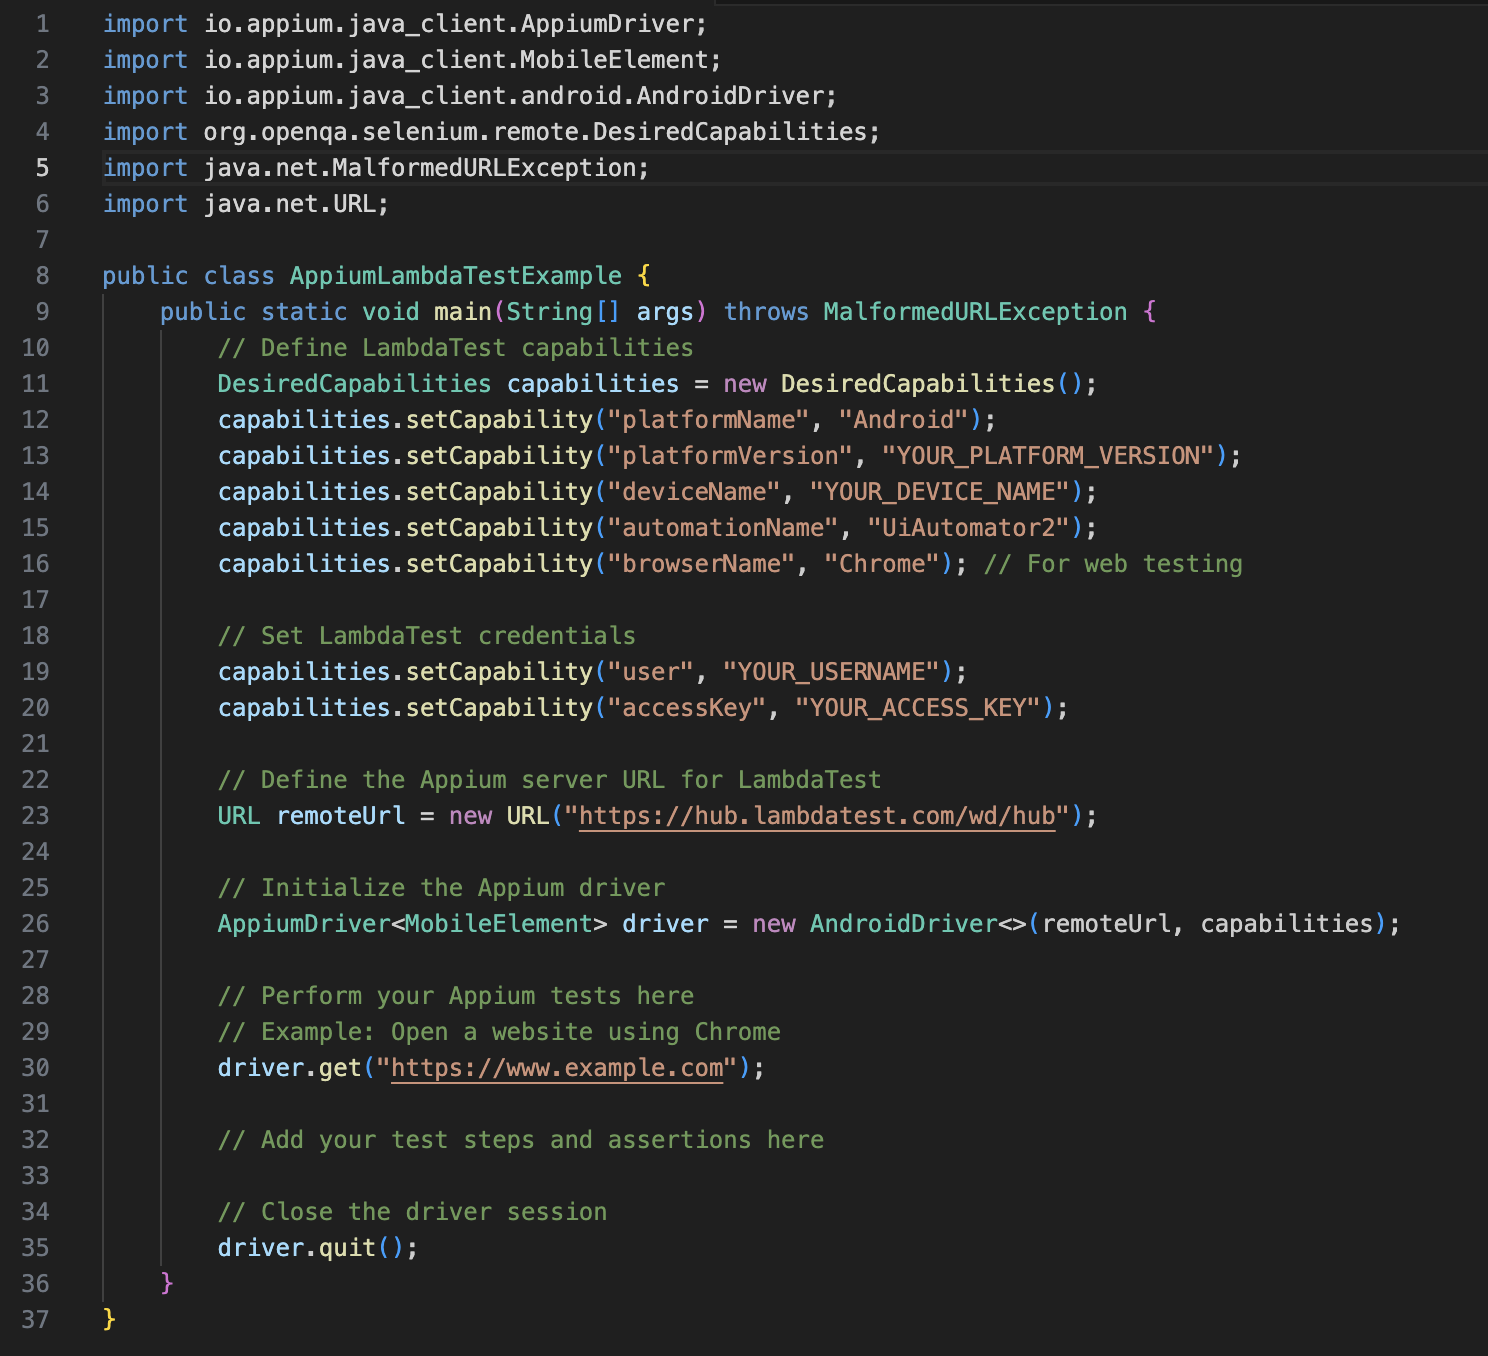Click the AndroidDriver constructor call
This screenshot has width=1488, height=1356.
pyautogui.click(x=903, y=924)
